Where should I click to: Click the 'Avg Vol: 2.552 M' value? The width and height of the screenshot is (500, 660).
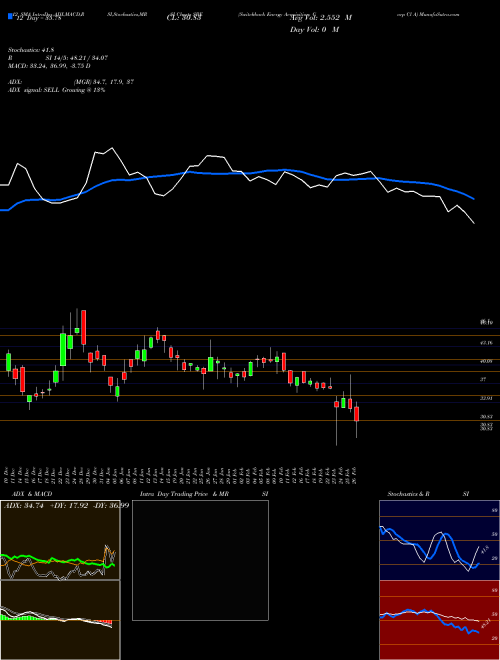click(321, 18)
